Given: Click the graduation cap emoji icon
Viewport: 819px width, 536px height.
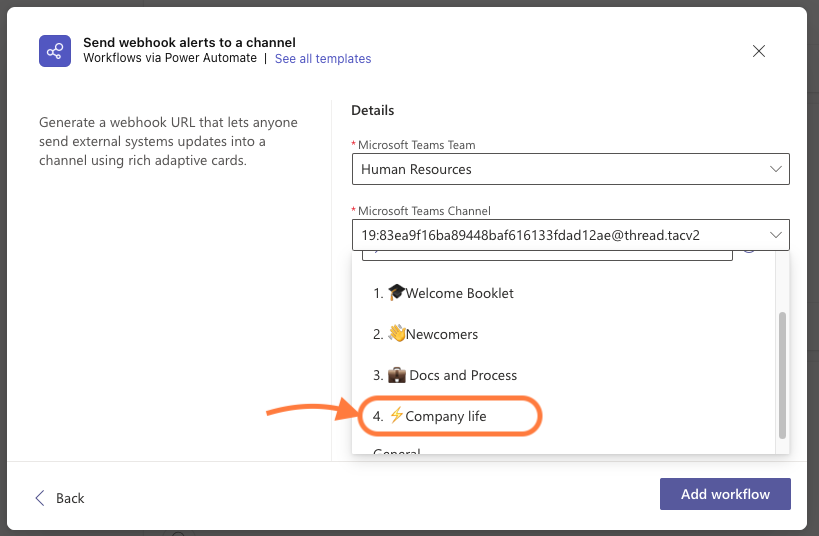Looking at the screenshot, I should tap(396, 293).
